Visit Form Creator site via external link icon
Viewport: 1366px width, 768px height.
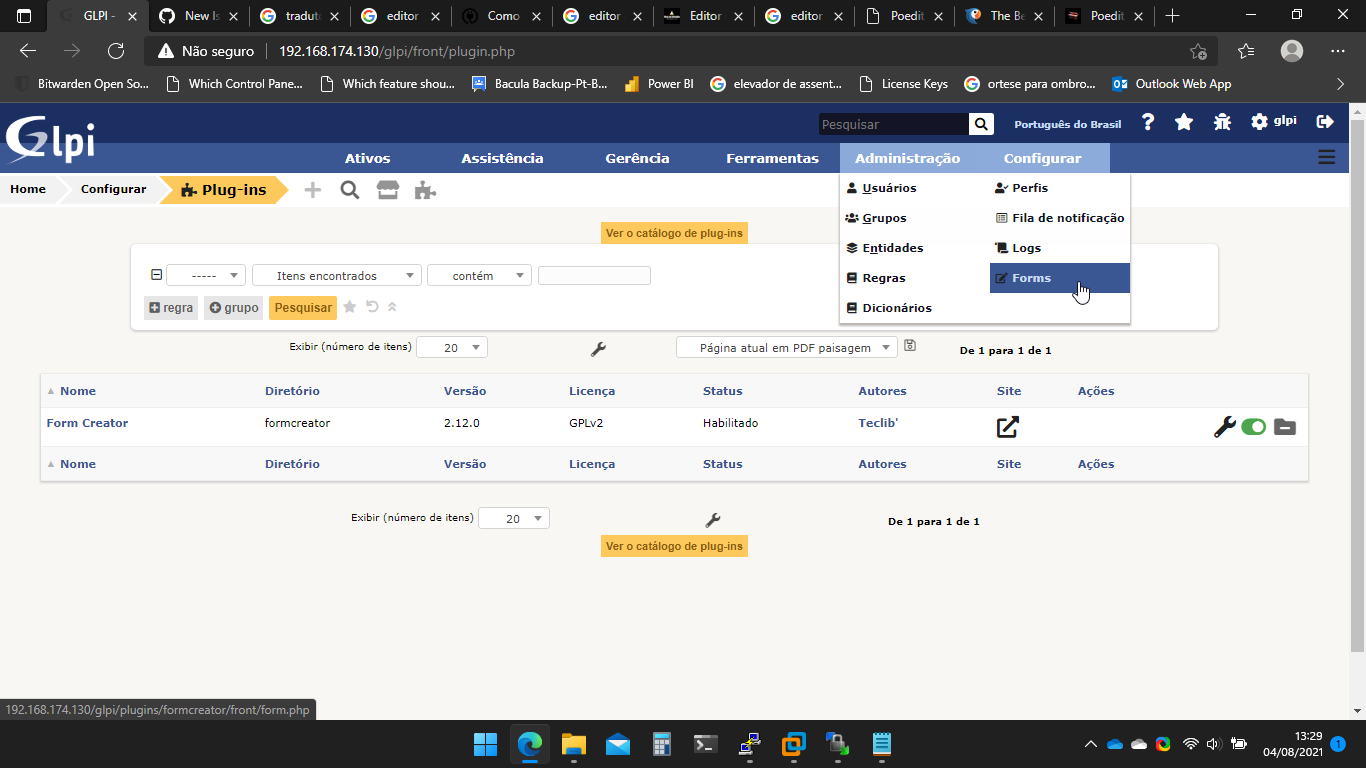[1007, 426]
